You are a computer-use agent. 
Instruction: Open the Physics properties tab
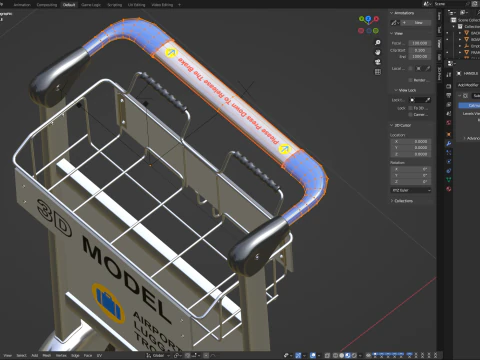pos(449,162)
